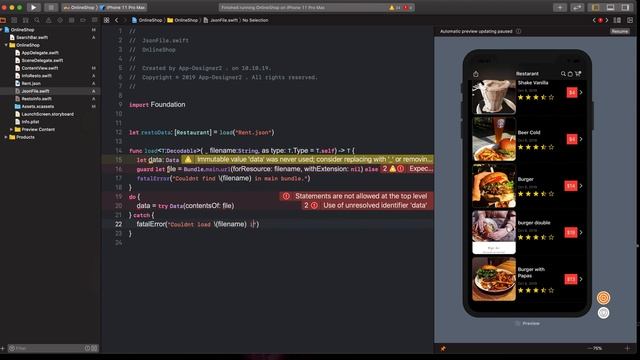
Task: Open the Test navigator diamond icon
Action: [x=60, y=20]
